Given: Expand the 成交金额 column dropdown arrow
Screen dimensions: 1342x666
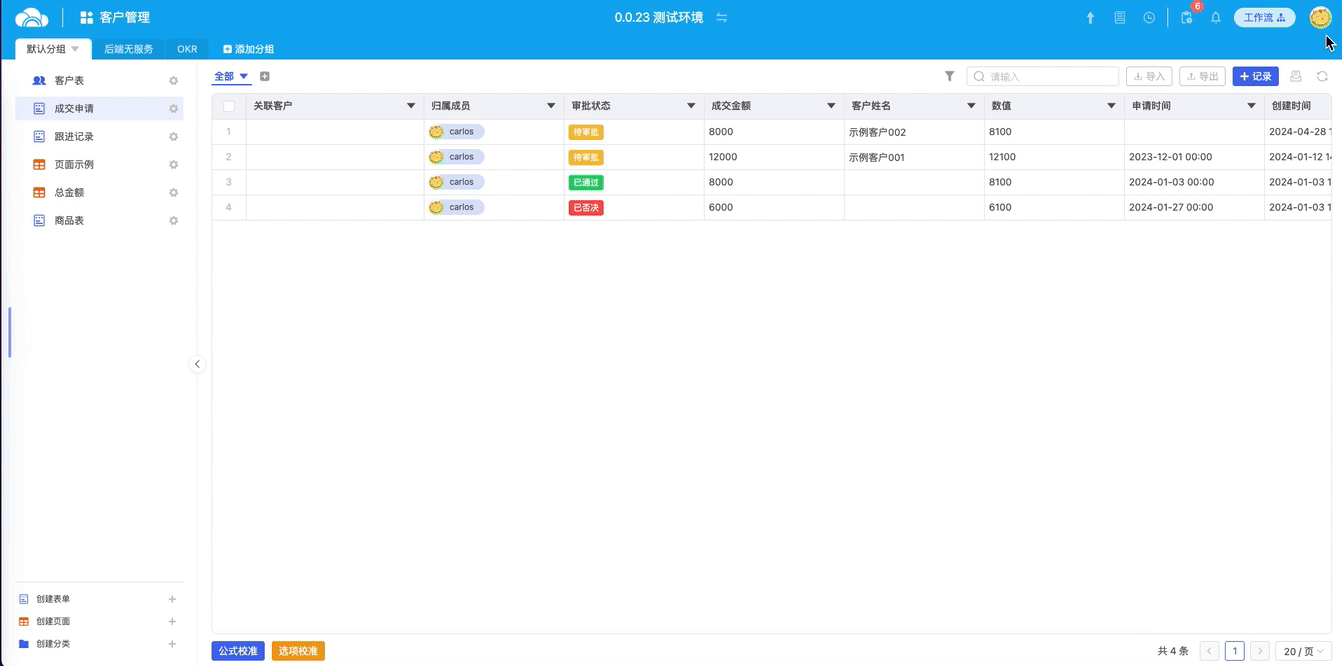Looking at the screenshot, I should tap(831, 106).
